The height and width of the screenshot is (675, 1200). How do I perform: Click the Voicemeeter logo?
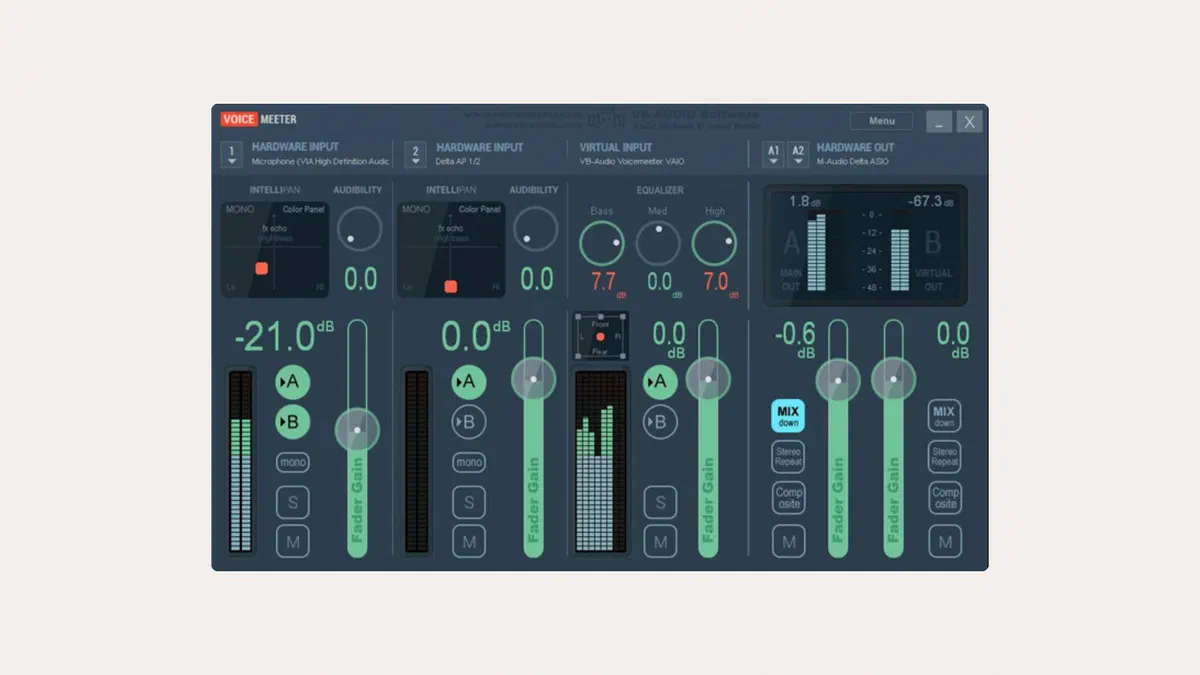point(259,119)
